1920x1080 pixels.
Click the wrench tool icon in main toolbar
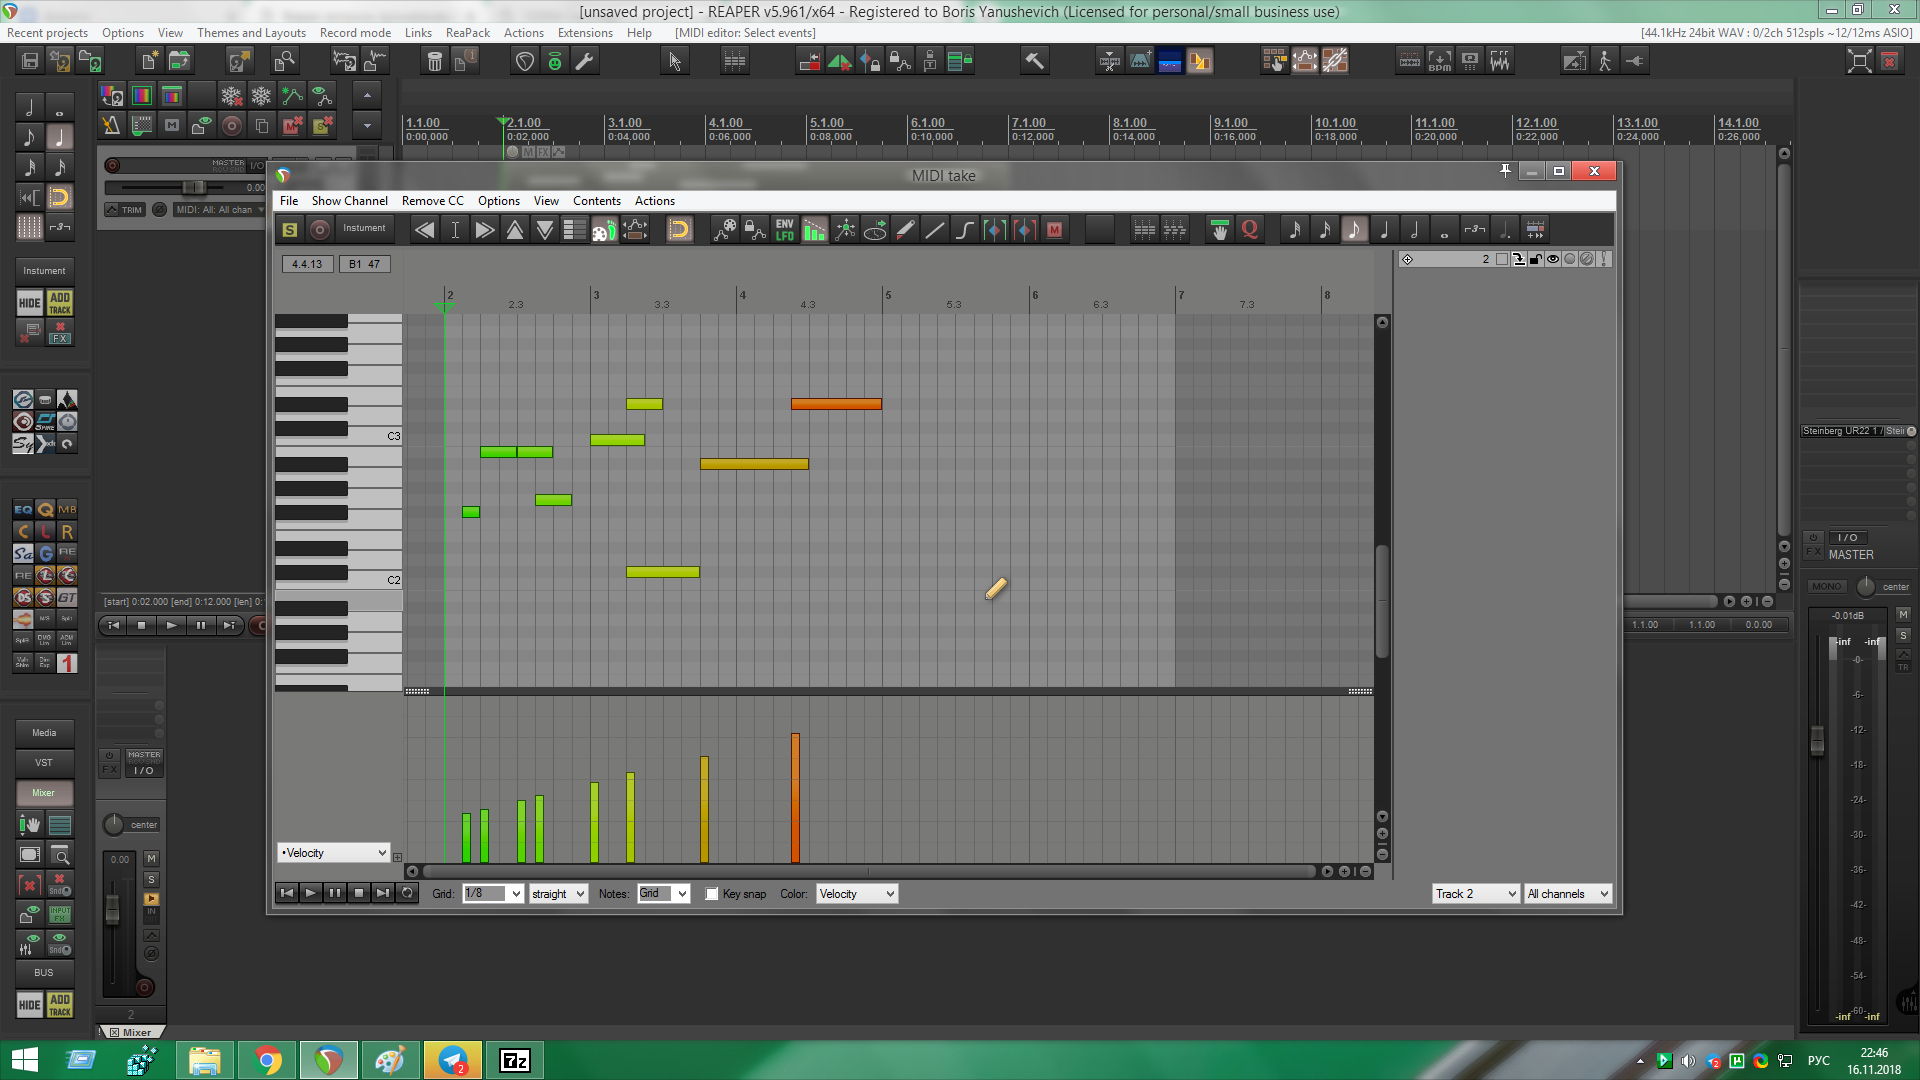pos(585,61)
